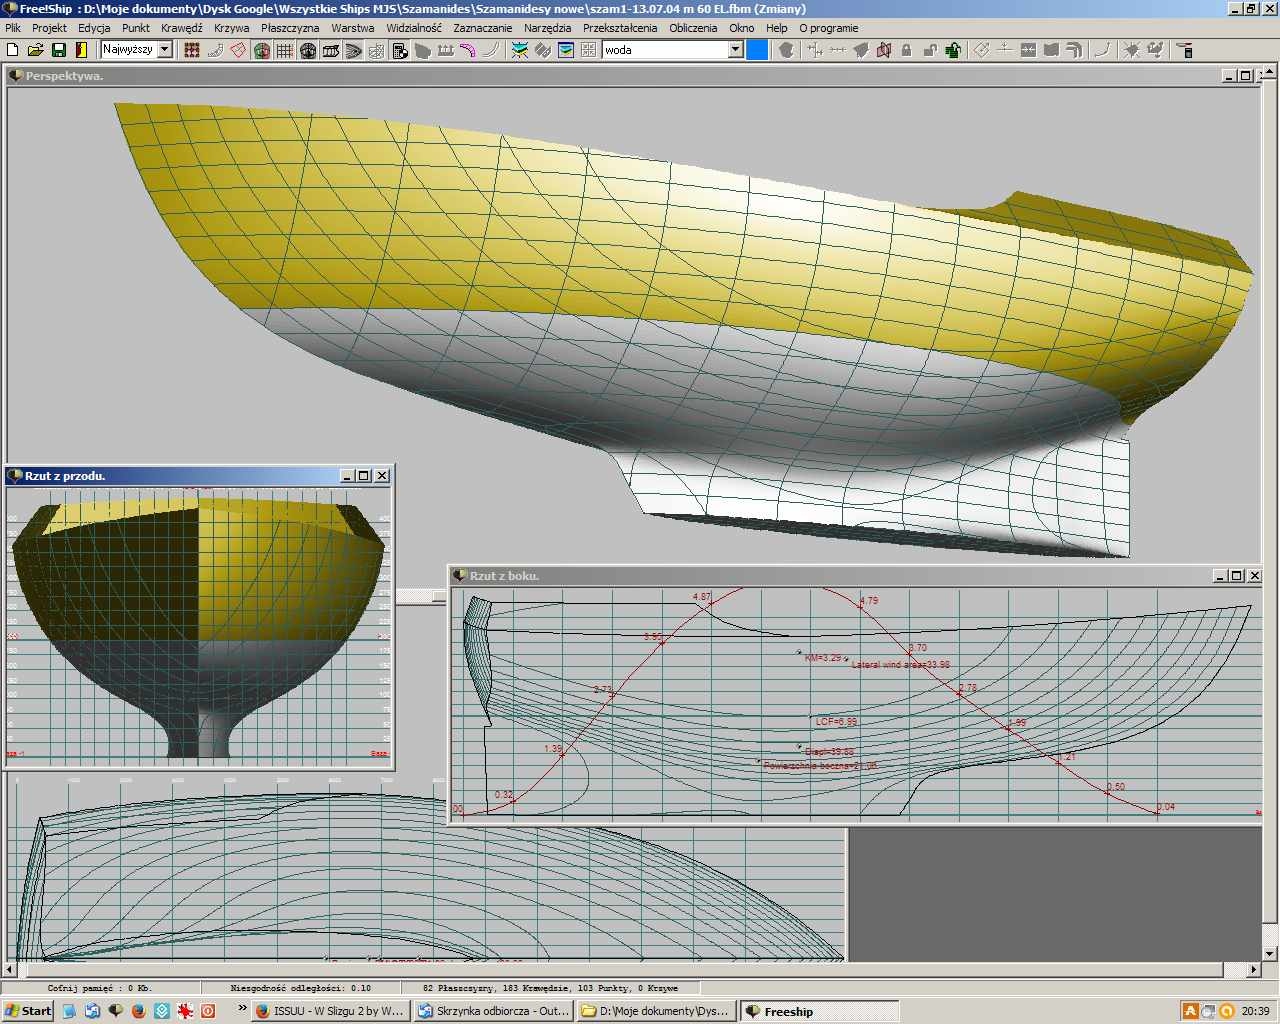Open the Najwyższy precision dropdown
The width and height of the screenshot is (1280, 1024).
pos(165,50)
